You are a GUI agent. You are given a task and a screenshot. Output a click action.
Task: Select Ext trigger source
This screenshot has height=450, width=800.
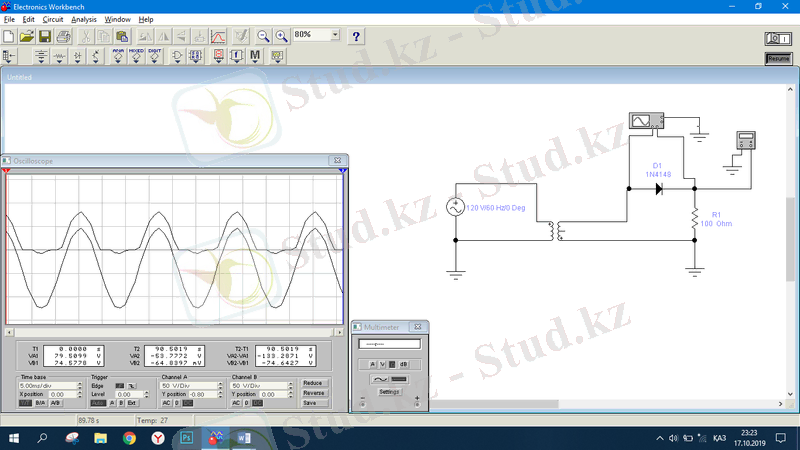[x=132, y=403]
